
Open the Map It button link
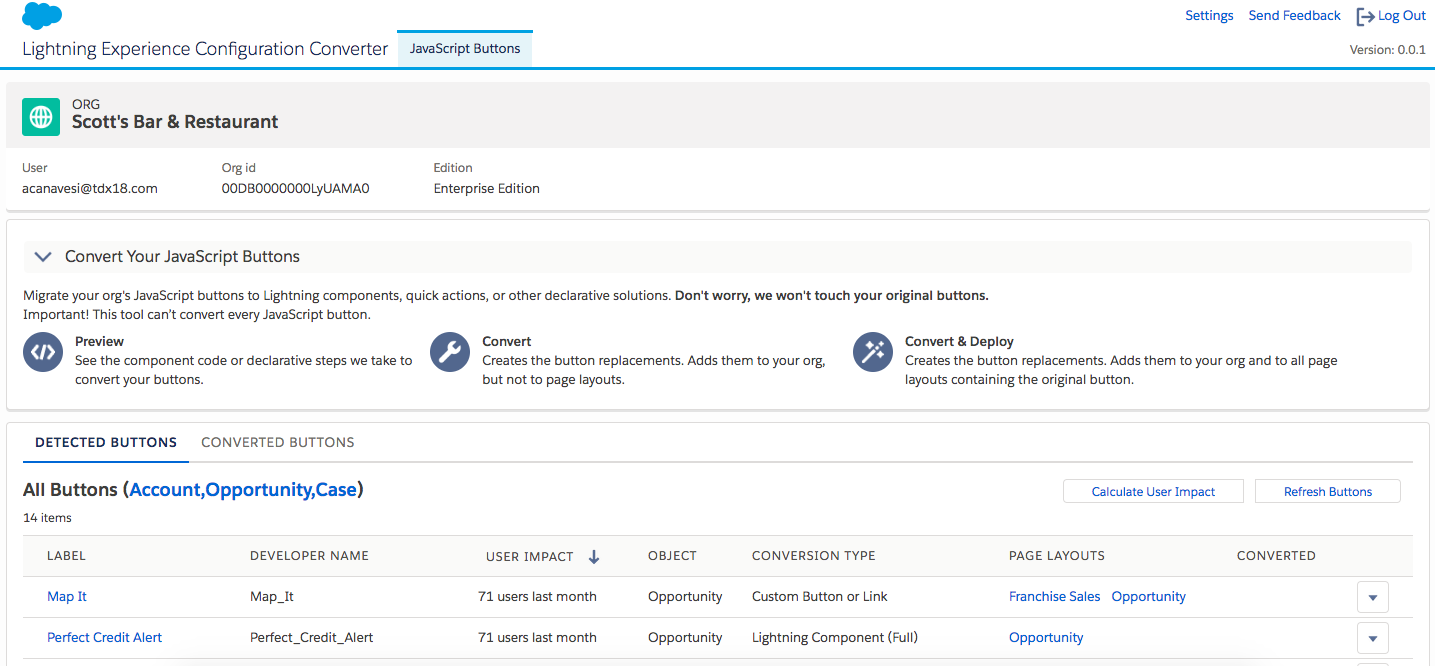pos(67,597)
